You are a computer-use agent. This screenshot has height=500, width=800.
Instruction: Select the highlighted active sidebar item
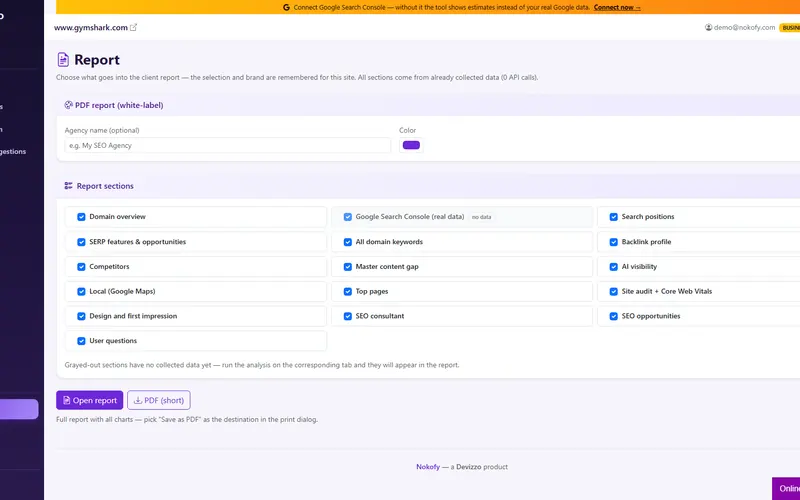coord(19,409)
